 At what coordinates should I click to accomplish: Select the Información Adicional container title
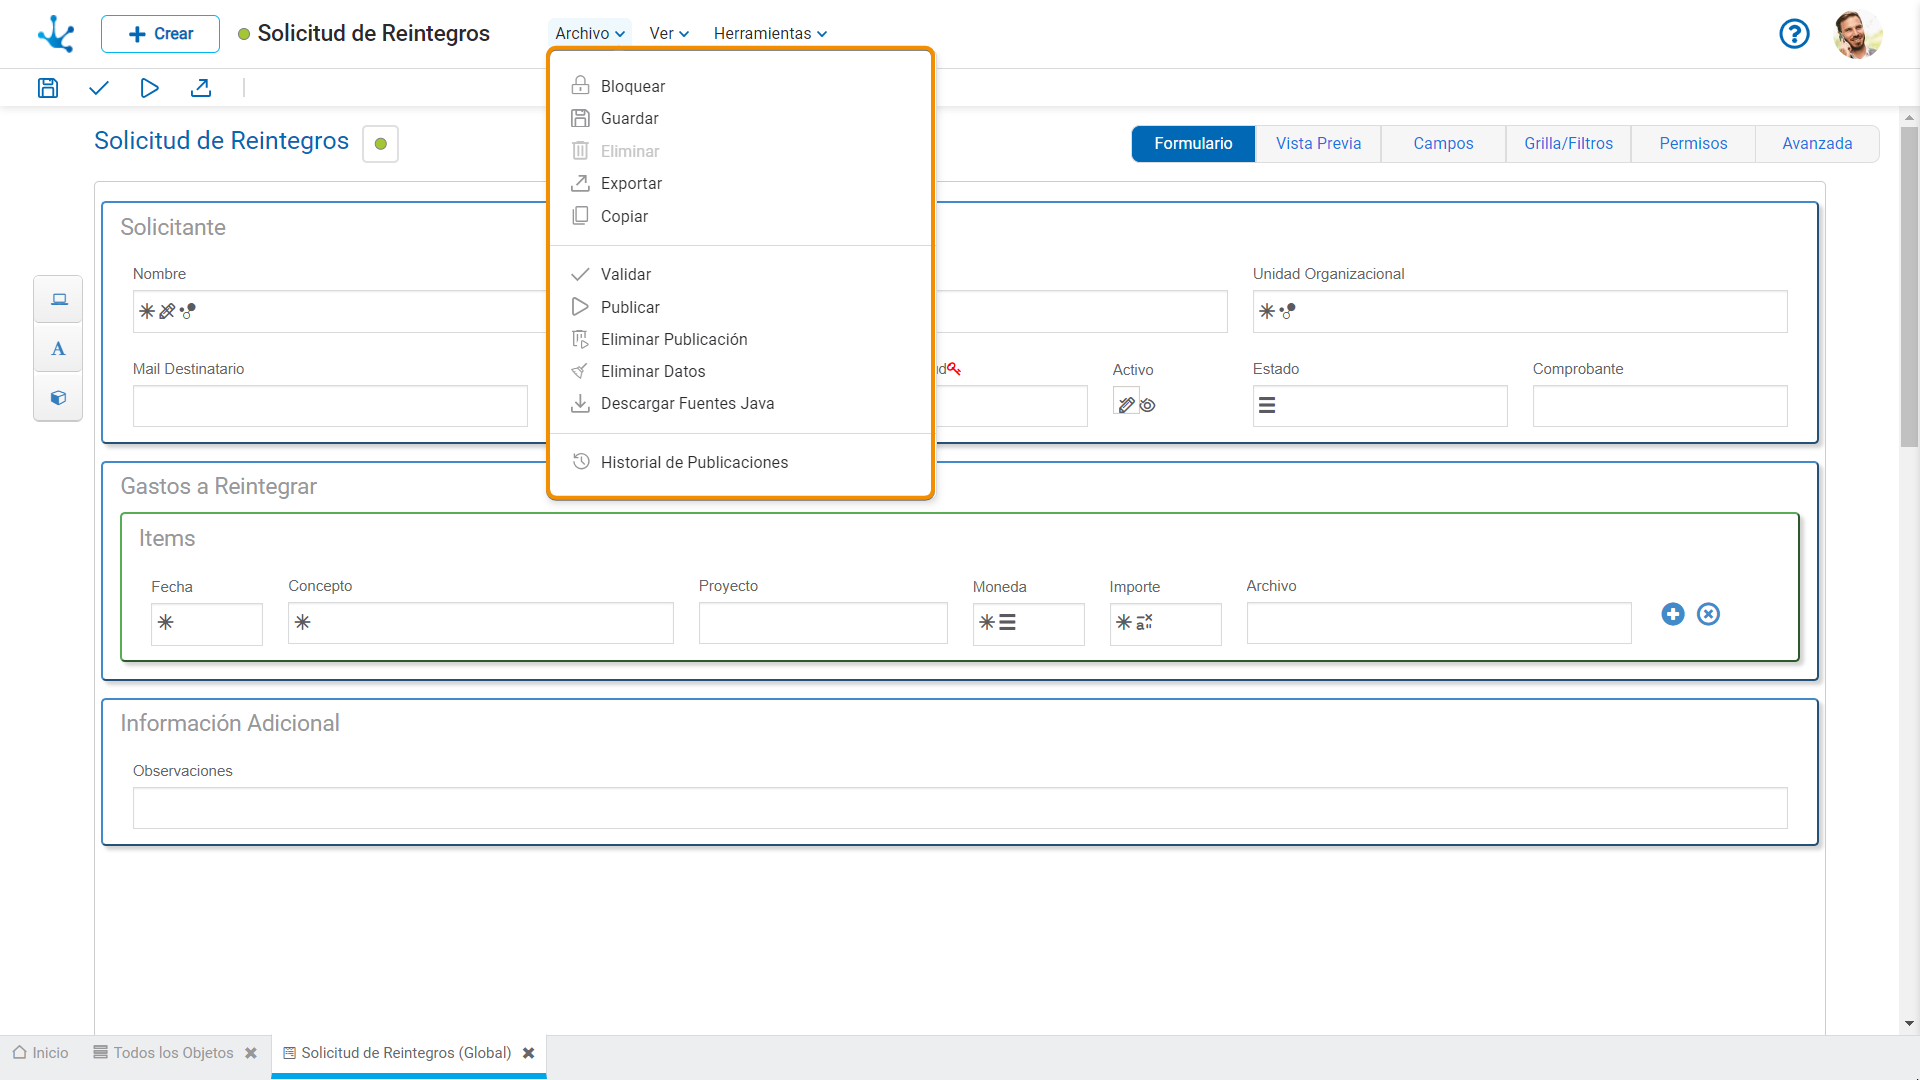pyautogui.click(x=230, y=723)
